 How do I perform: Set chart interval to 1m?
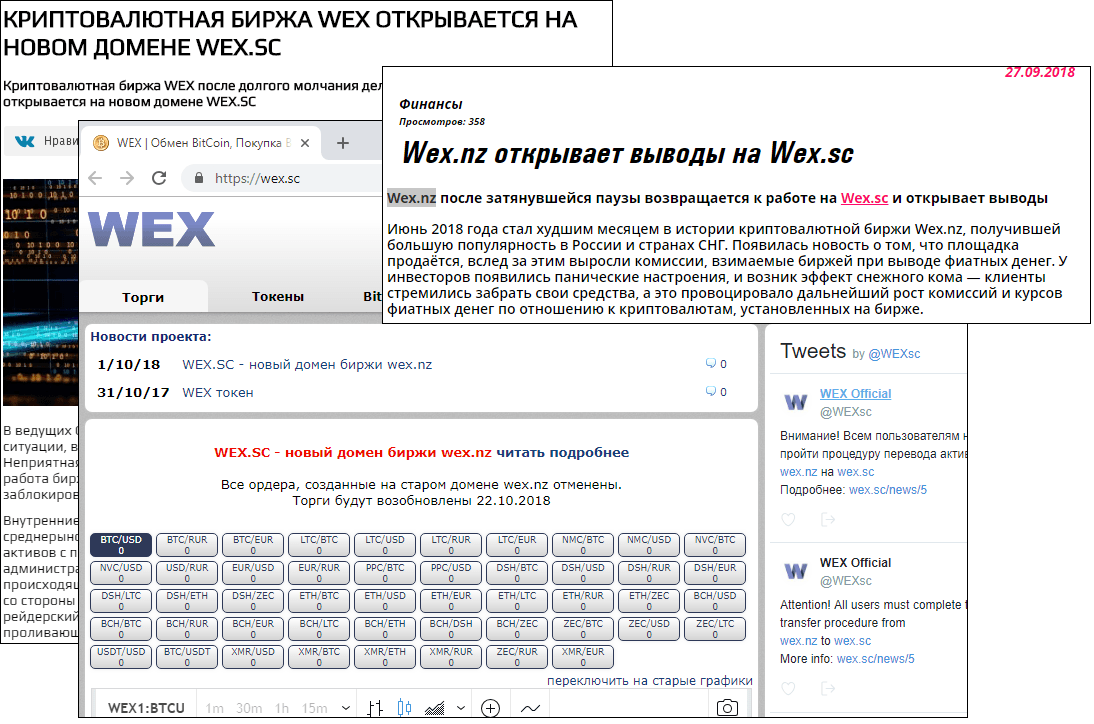coord(215,708)
